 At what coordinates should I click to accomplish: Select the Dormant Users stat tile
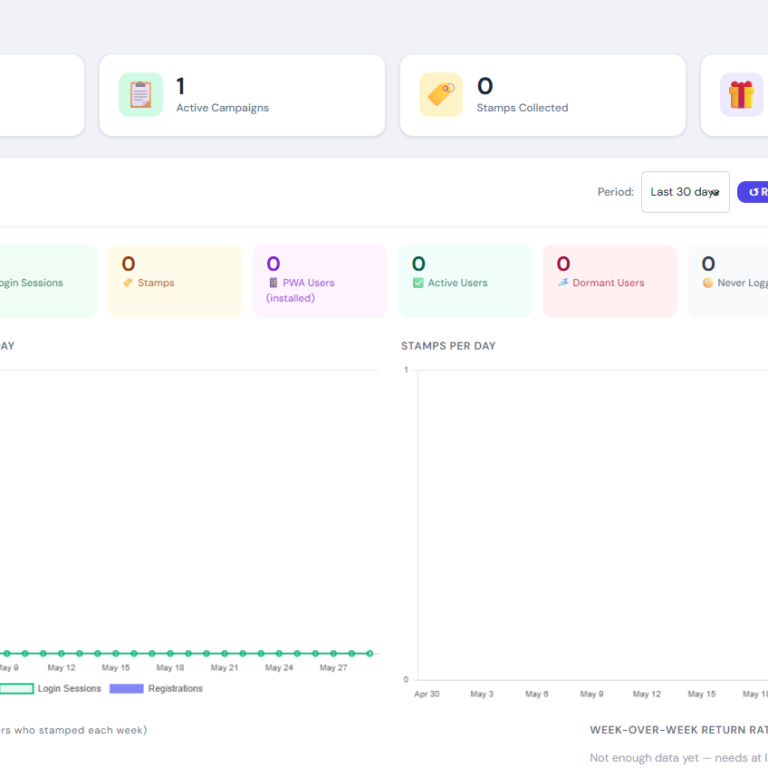(610, 281)
